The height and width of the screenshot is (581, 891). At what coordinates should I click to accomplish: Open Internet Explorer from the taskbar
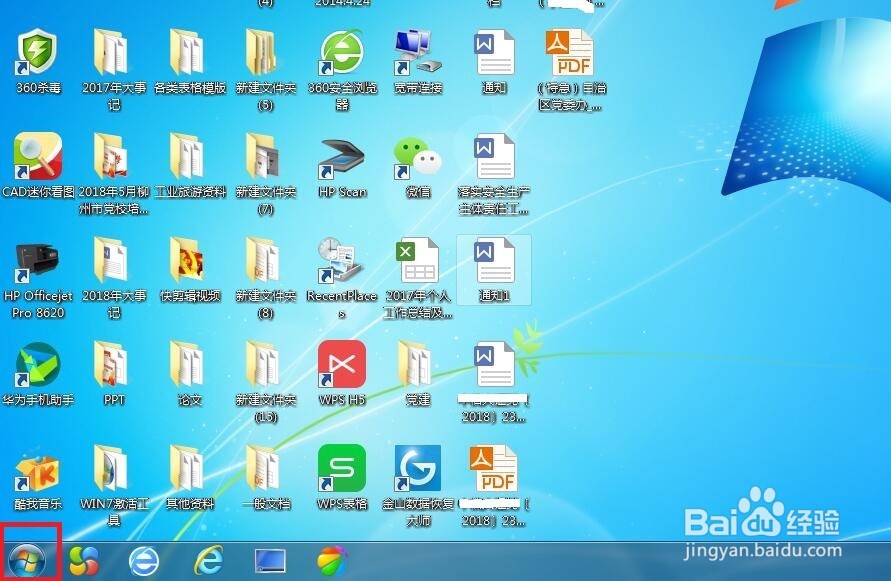pos(208,561)
